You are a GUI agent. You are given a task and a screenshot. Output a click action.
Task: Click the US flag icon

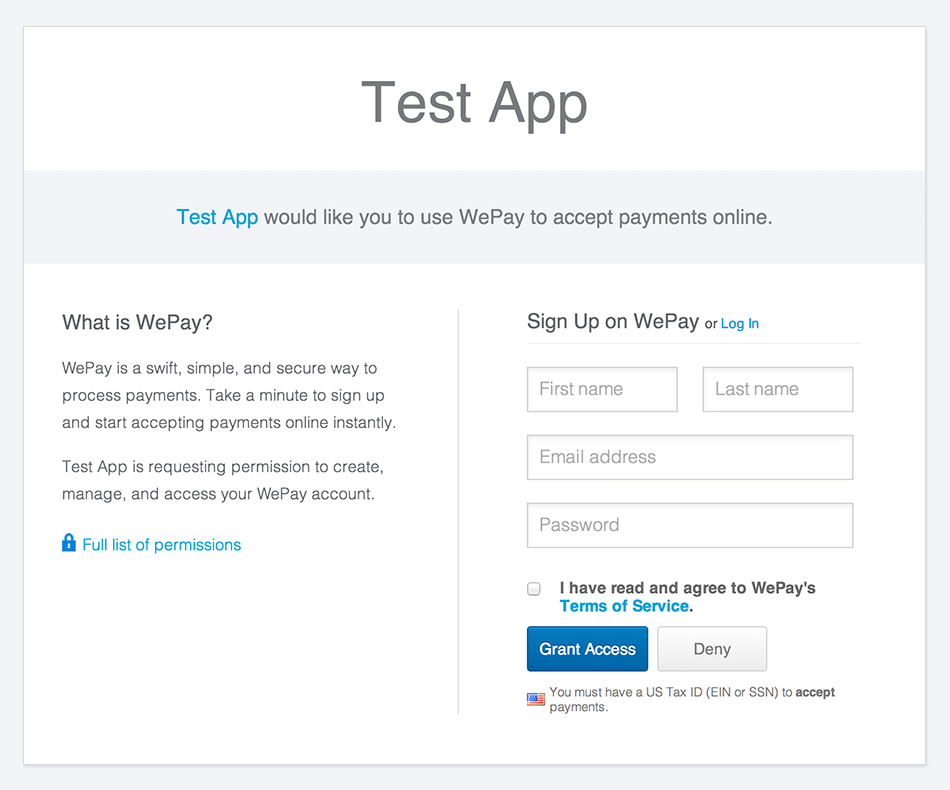click(536, 699)
